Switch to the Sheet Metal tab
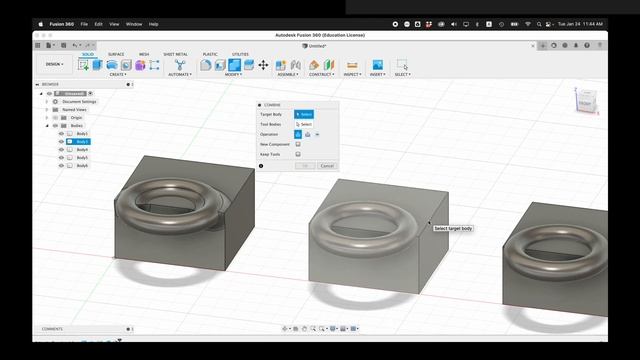640x360 pixels. [x=176, y=54]
